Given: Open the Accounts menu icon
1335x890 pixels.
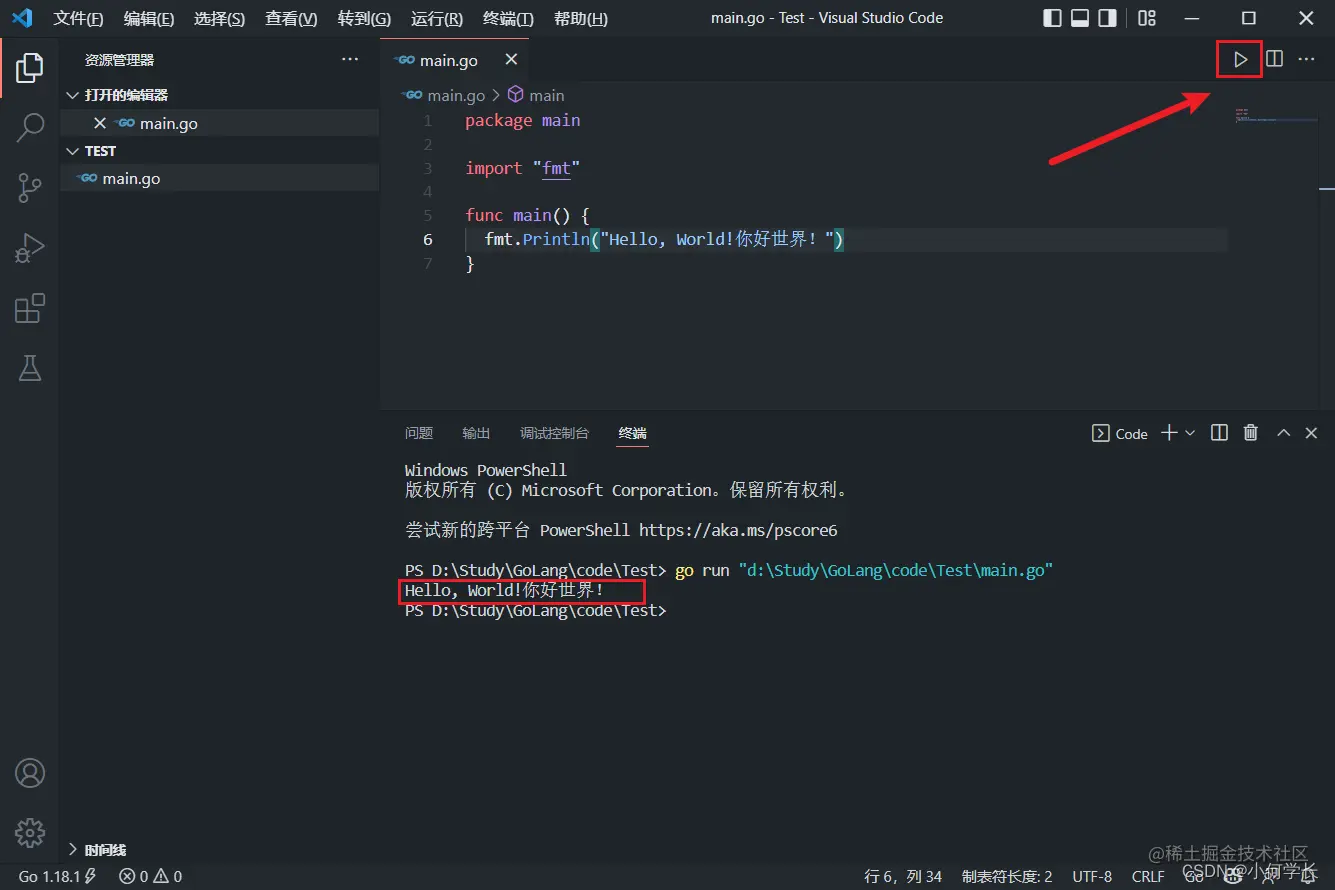Looking at the screenshot, I should [30, 773].
